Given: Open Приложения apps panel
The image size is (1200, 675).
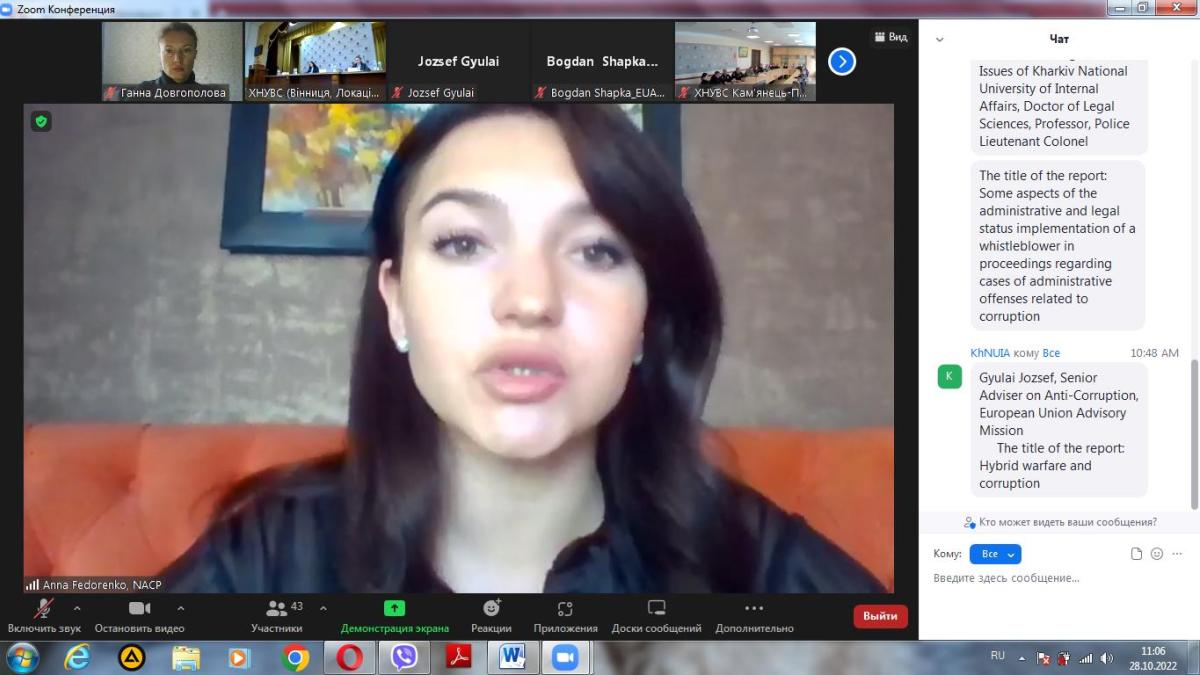Looking at the screenshot, I should point(565,617).
